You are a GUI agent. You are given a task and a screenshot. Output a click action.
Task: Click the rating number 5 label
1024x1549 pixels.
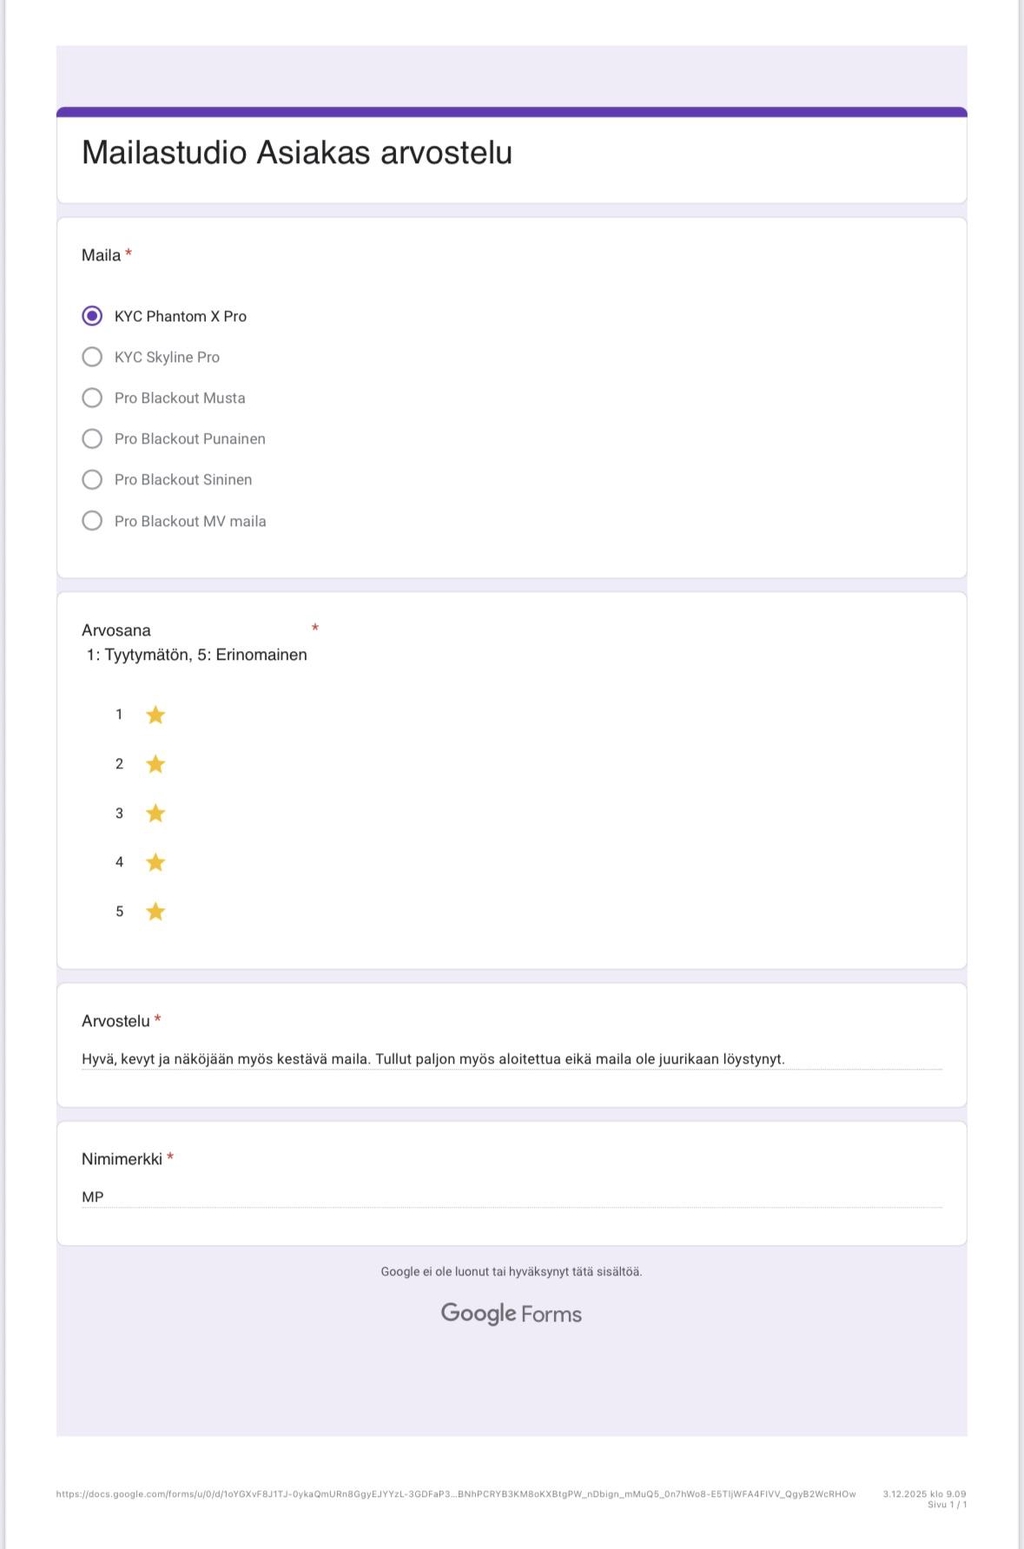(x=119, y=912)
